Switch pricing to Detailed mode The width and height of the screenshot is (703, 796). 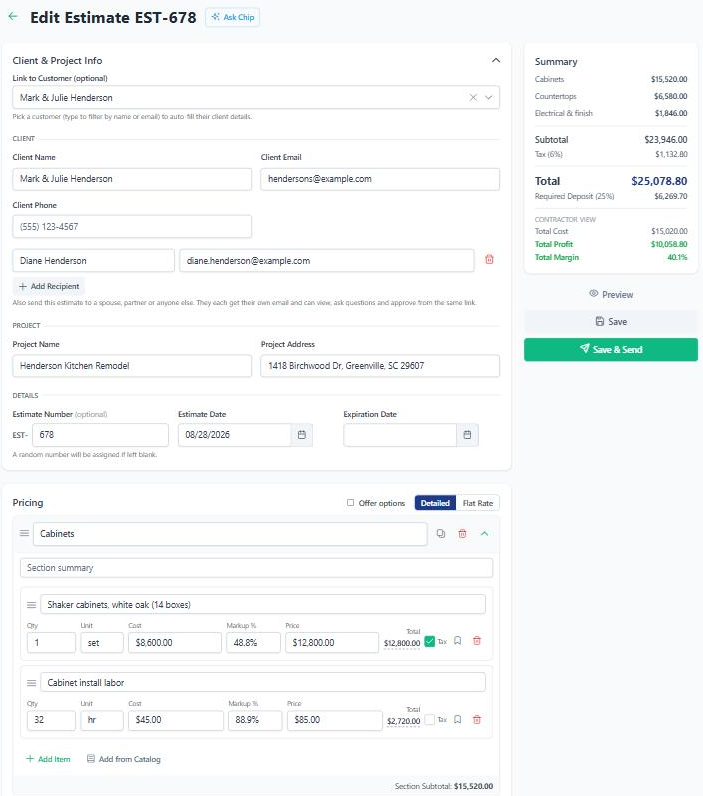(435, 503)
